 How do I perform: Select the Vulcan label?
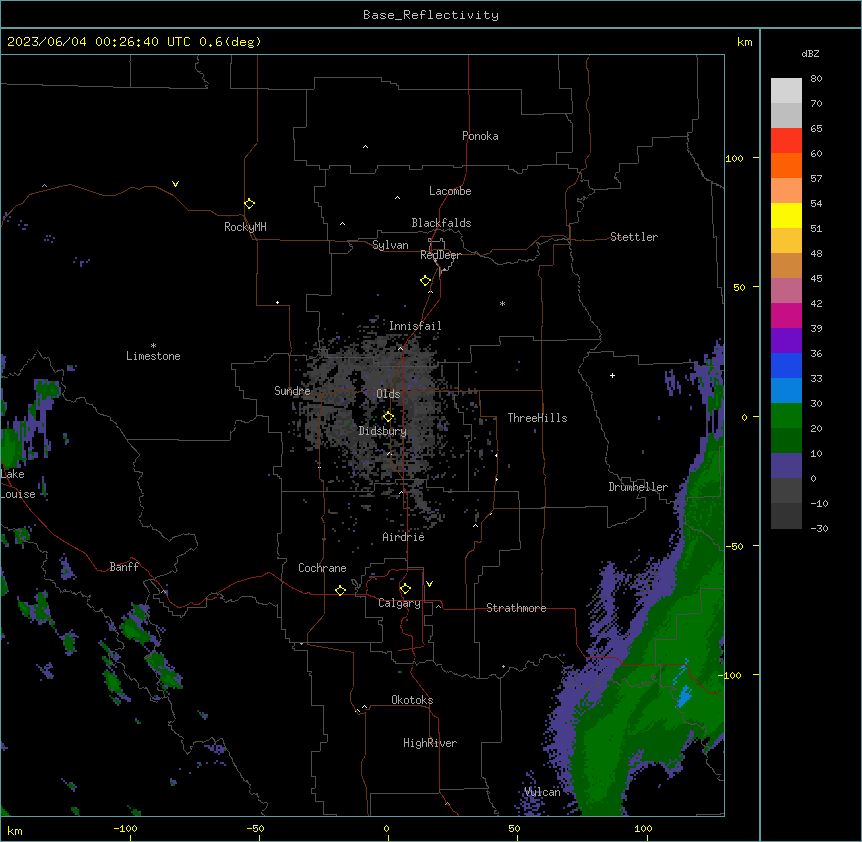pos(542,792)
